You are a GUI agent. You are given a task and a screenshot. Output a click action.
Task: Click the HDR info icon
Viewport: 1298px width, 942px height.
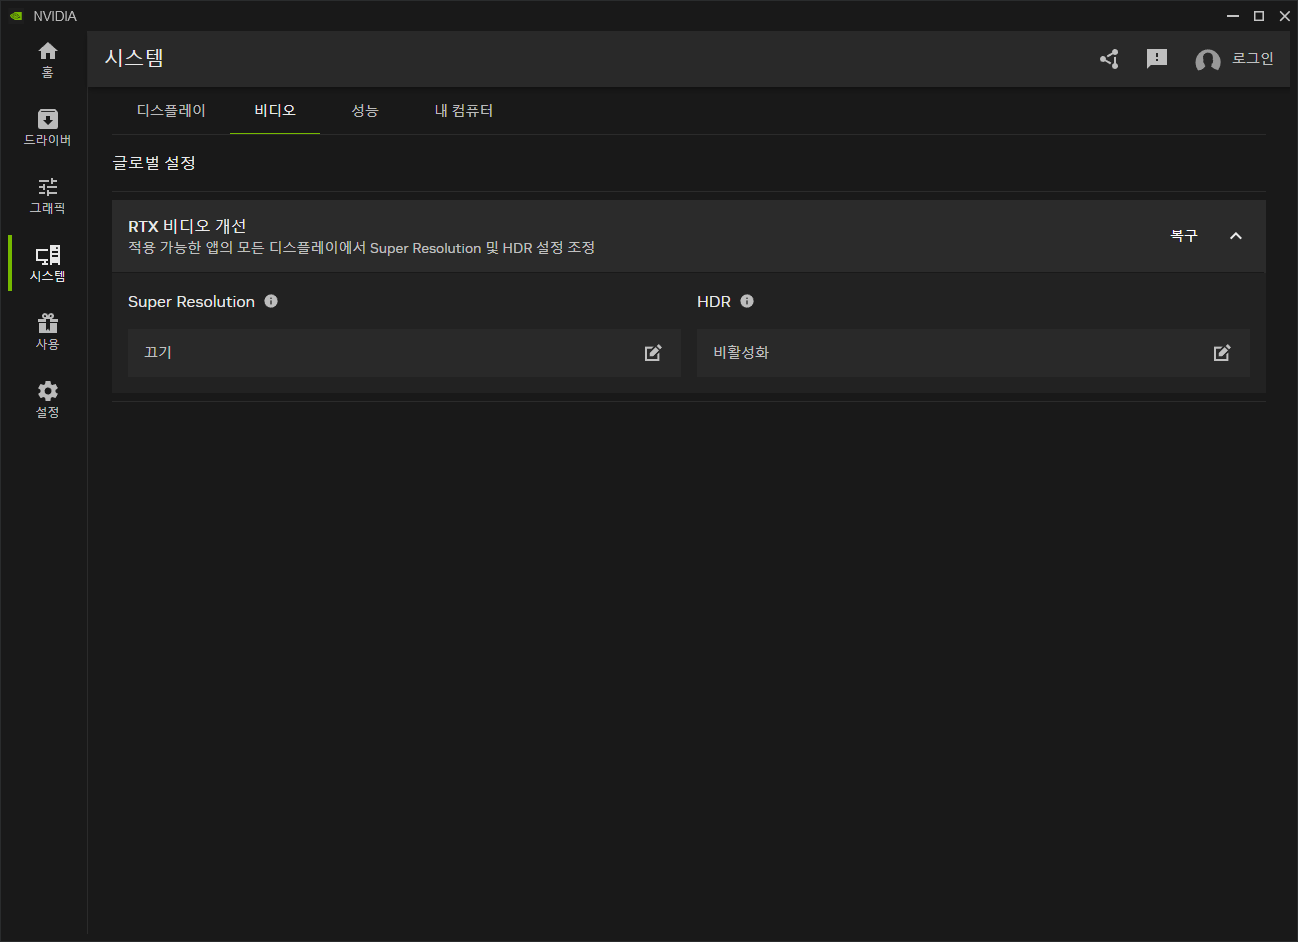[x=747, y=301]
